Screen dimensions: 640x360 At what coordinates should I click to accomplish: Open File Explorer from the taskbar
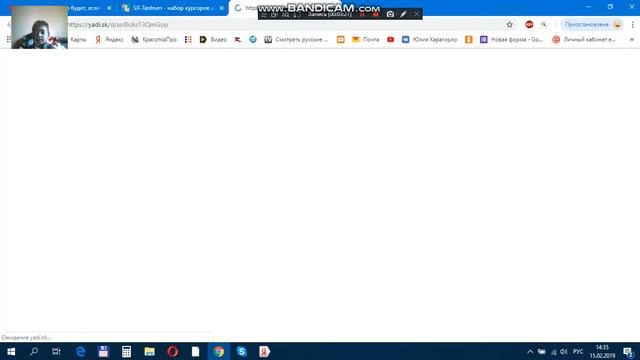149,351
